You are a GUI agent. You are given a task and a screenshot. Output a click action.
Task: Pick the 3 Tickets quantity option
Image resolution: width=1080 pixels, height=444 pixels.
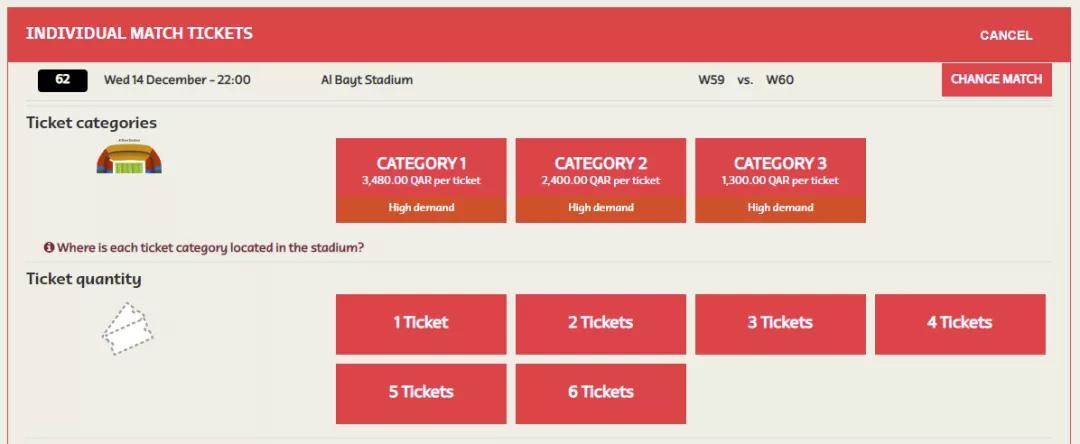(780, 323)
